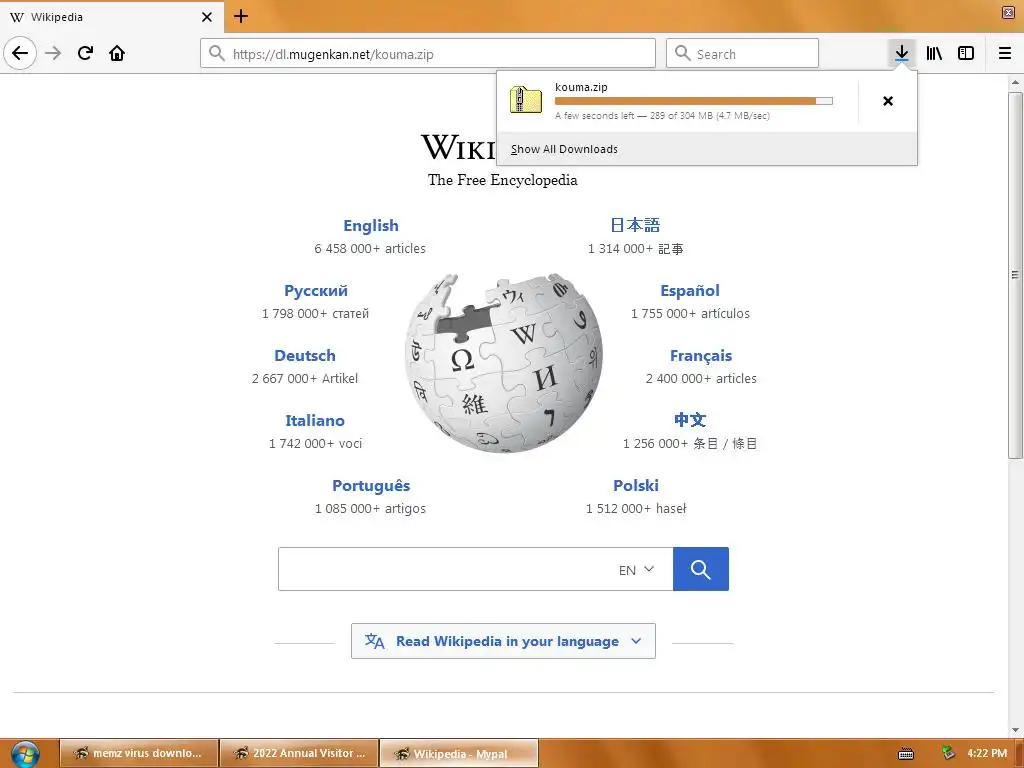The width and height of the screenshot is (1024, 768).
Task: Switch to memz virus download taskbar window
Action: click(x=139, y=753)
